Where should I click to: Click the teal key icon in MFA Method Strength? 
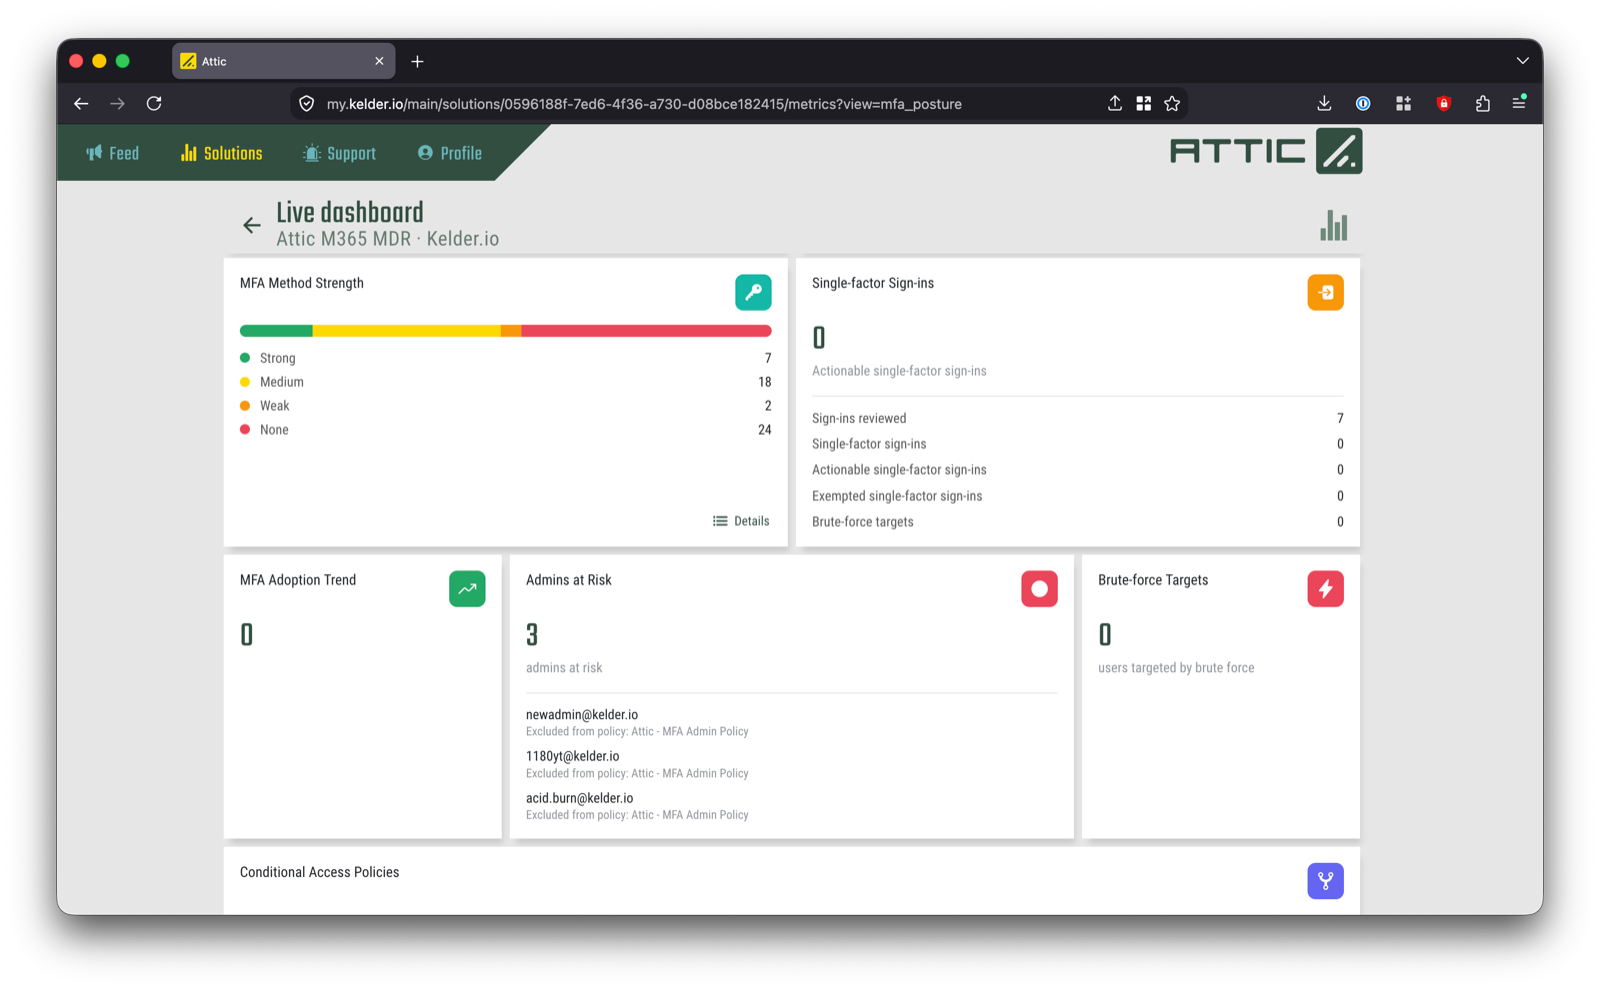tap(753, 292)
